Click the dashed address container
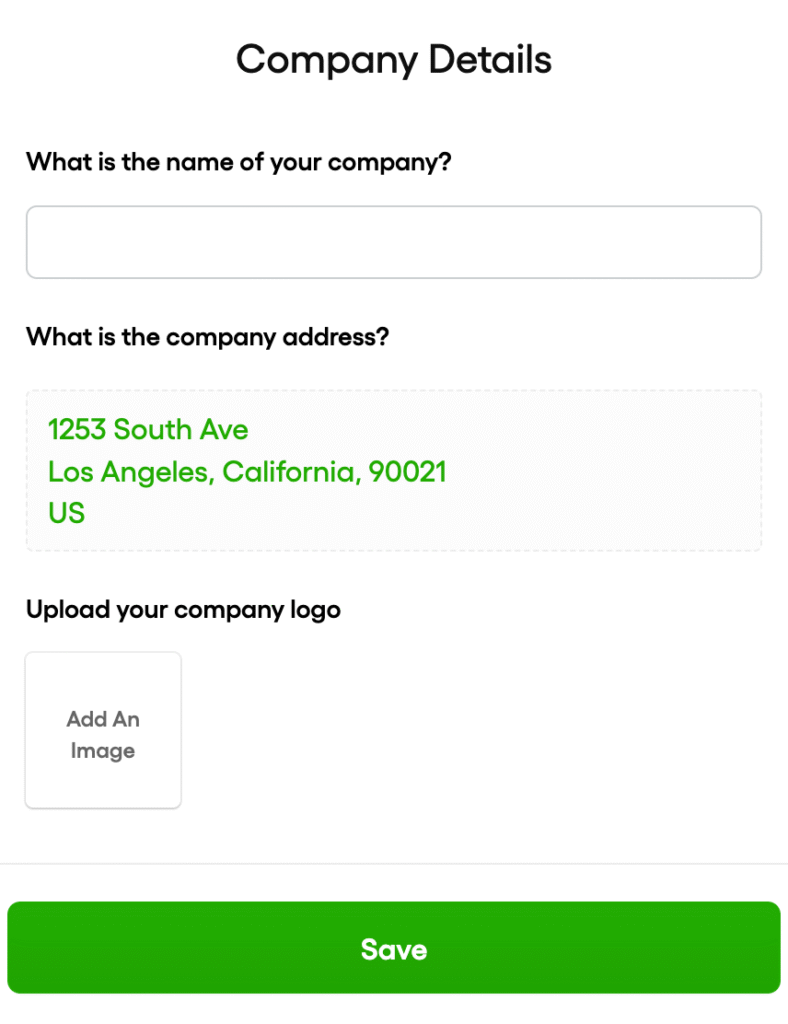The image size is (788, 1024). [x=394, y=468]
